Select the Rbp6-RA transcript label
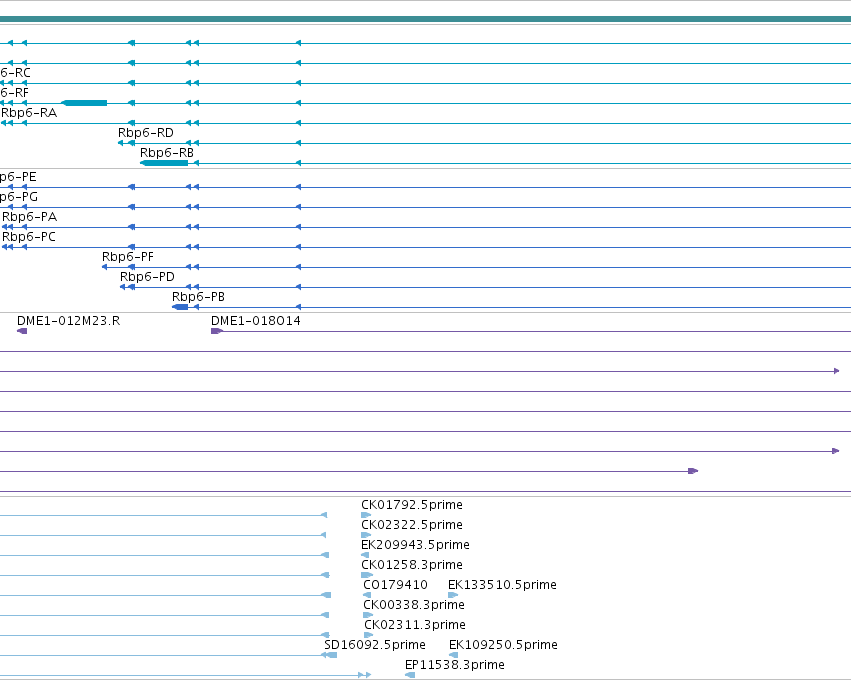Screen dimensions: 851x680 [x=29, y=113]
